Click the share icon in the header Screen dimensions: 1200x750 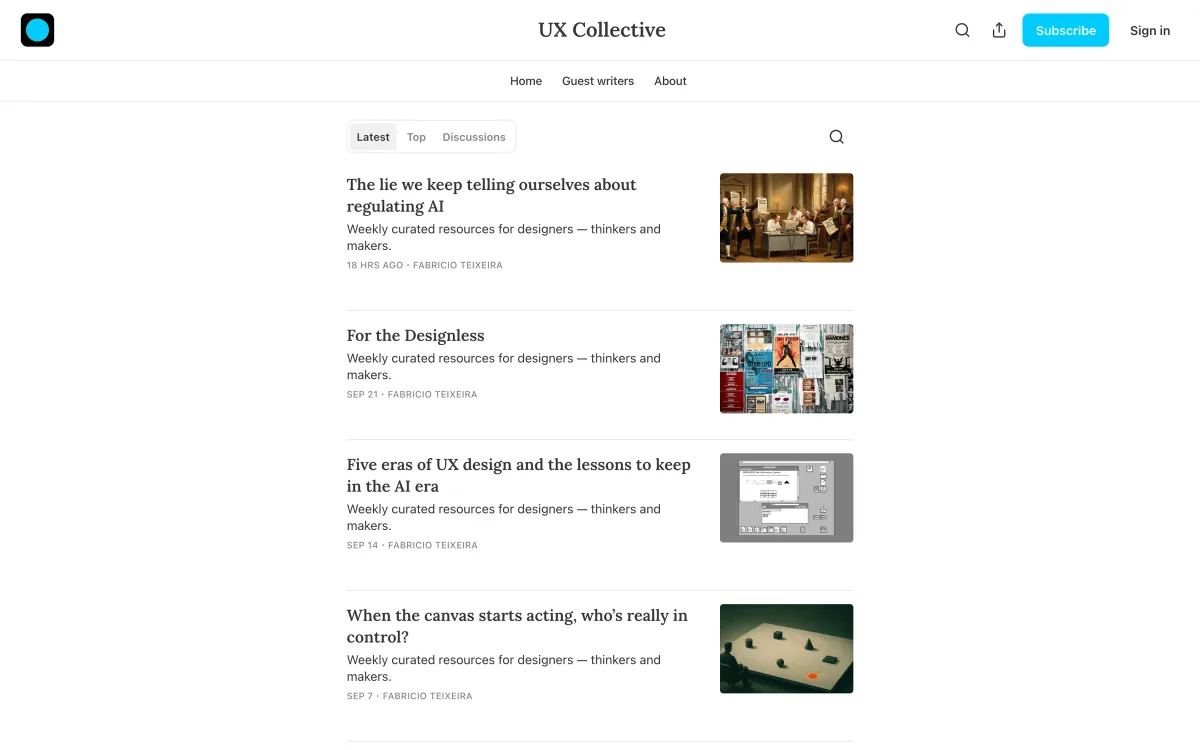tap(999, 30)
